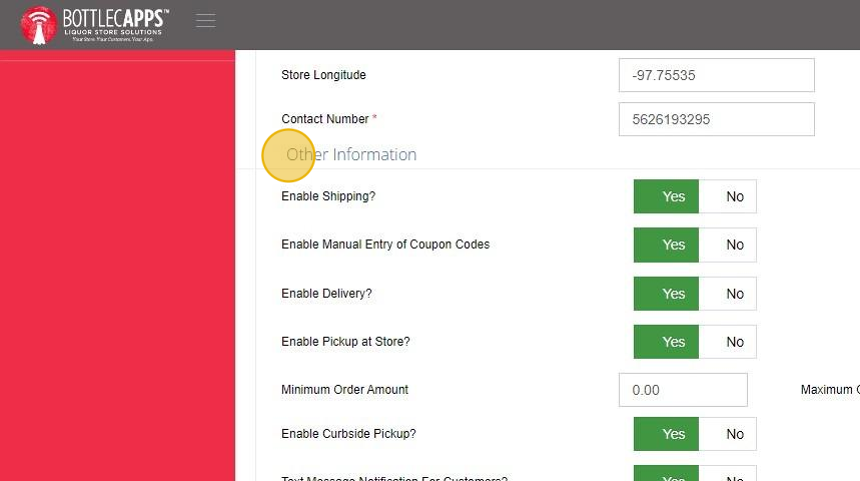Click the Enable Pickup at Store? label
860x481 pixels.
tap(346, 342)
